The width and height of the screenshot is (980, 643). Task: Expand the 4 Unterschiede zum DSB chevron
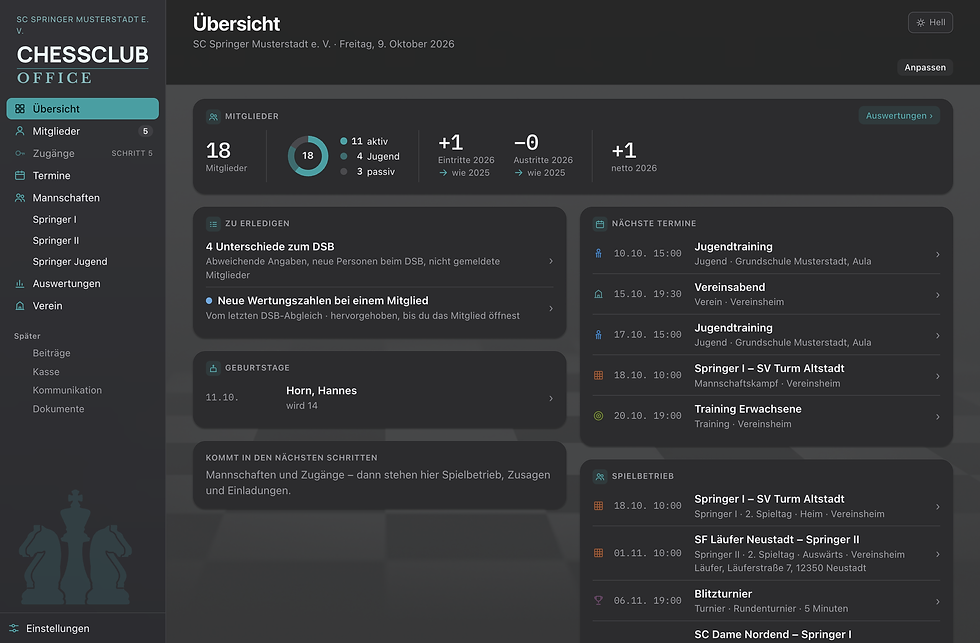551,261
